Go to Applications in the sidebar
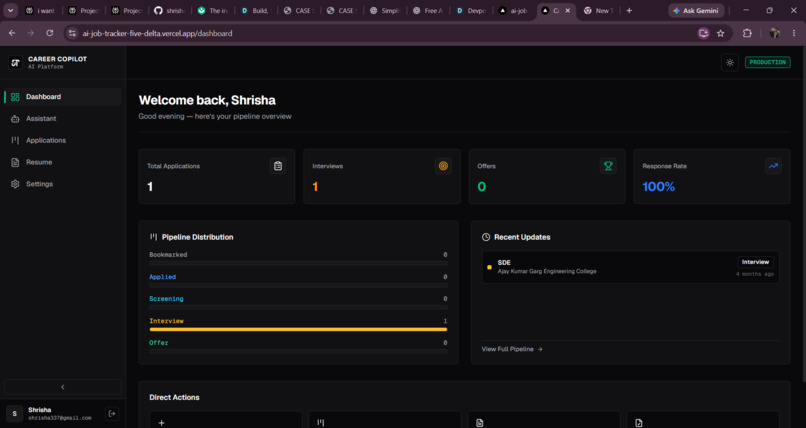806x428 pixels. 62,140
